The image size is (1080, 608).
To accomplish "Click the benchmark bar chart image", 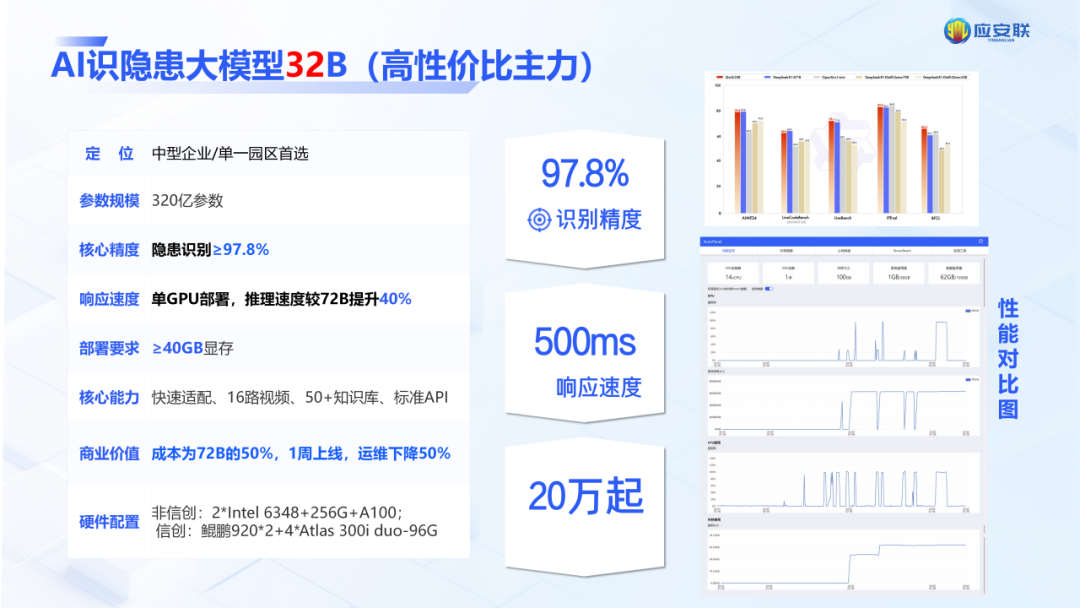I will coord(841,148).
